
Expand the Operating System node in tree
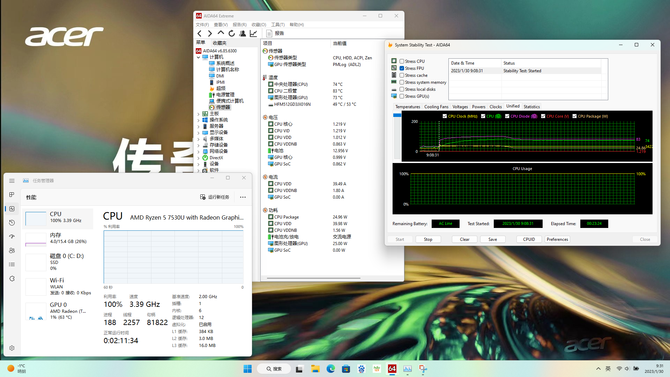199,120
